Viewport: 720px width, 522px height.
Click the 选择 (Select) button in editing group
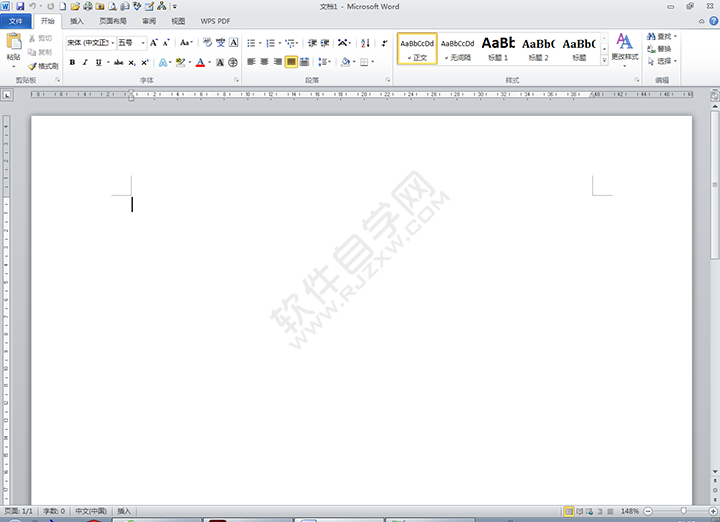click(662, 61)
